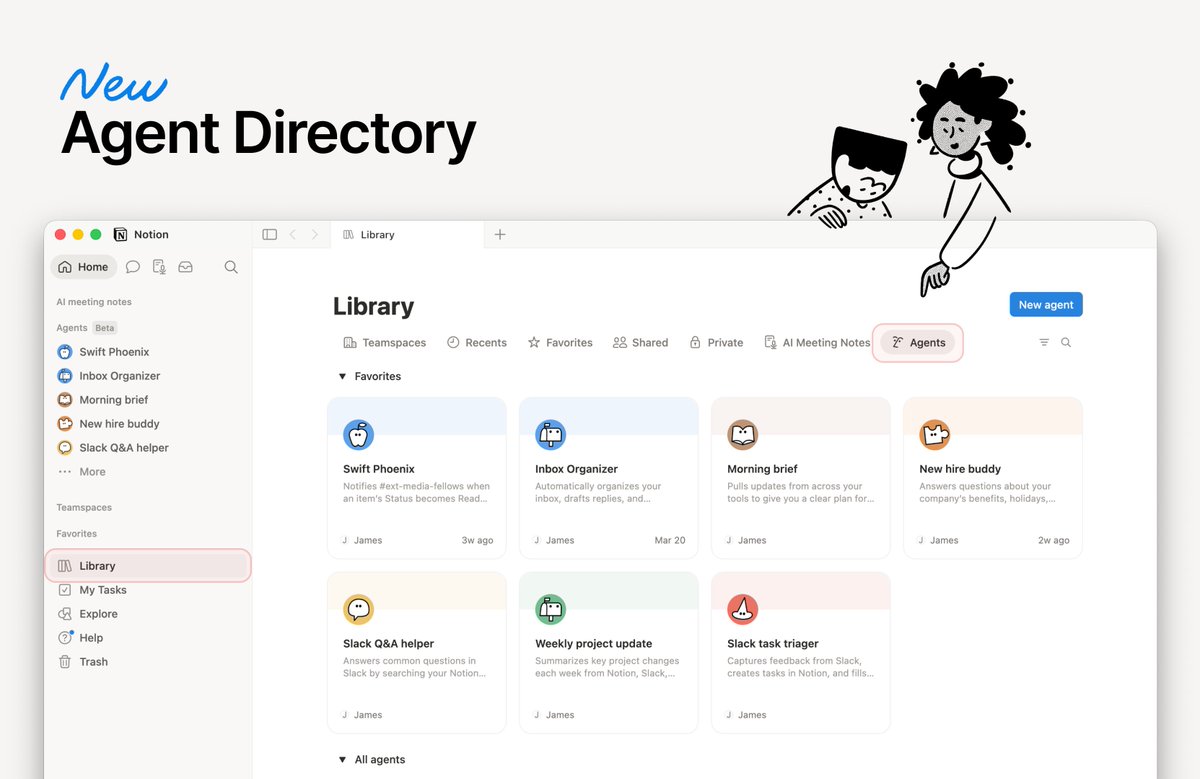
Task: Click the '3w ago' timestamp on Swift Phoenix
Action: click(478, 540)
